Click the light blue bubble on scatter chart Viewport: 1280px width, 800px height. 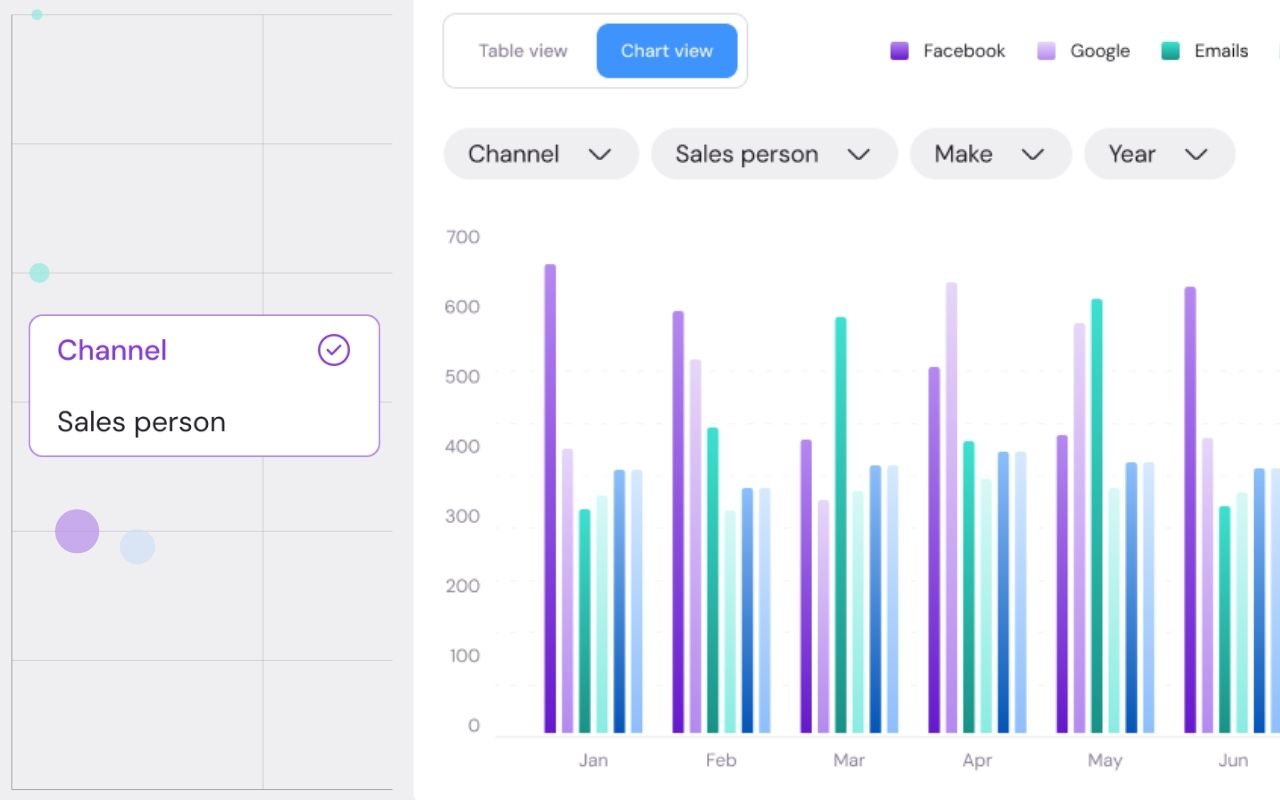137,547
